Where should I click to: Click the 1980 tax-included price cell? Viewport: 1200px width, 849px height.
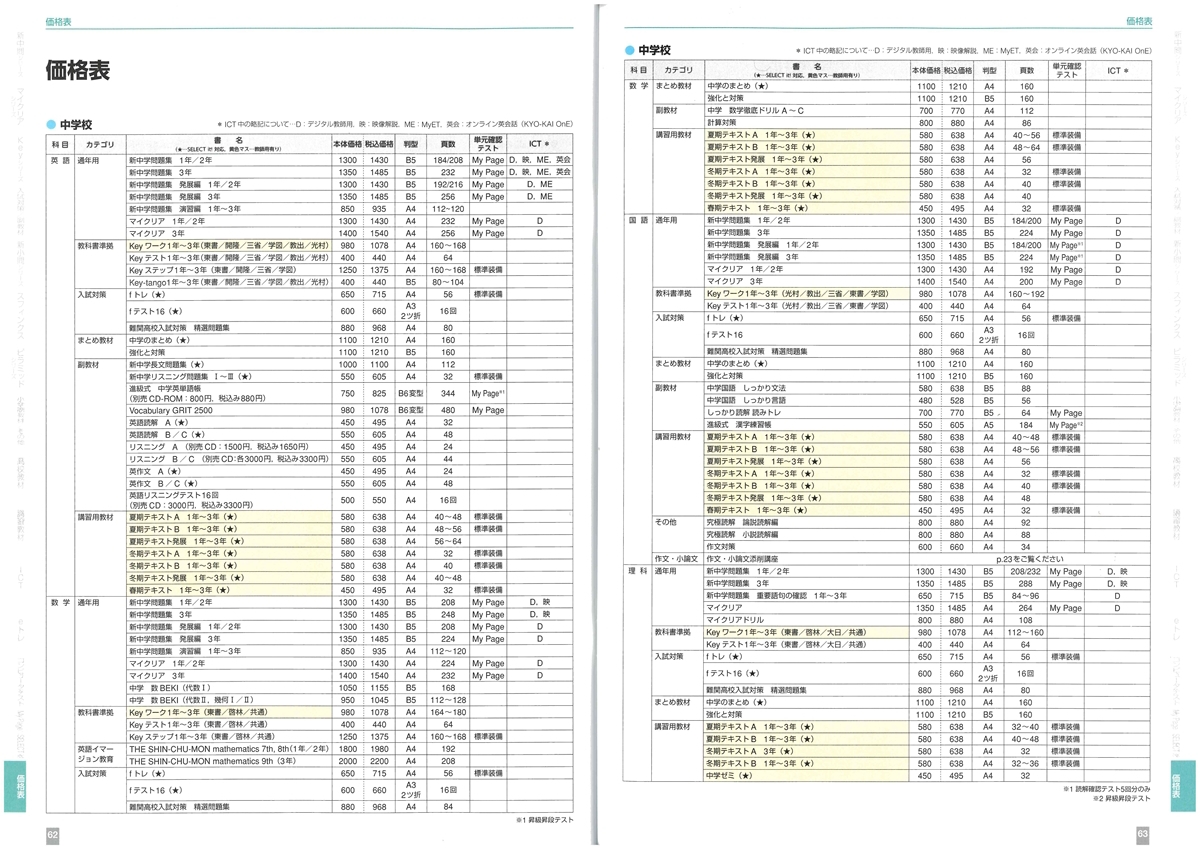(379, 748)
